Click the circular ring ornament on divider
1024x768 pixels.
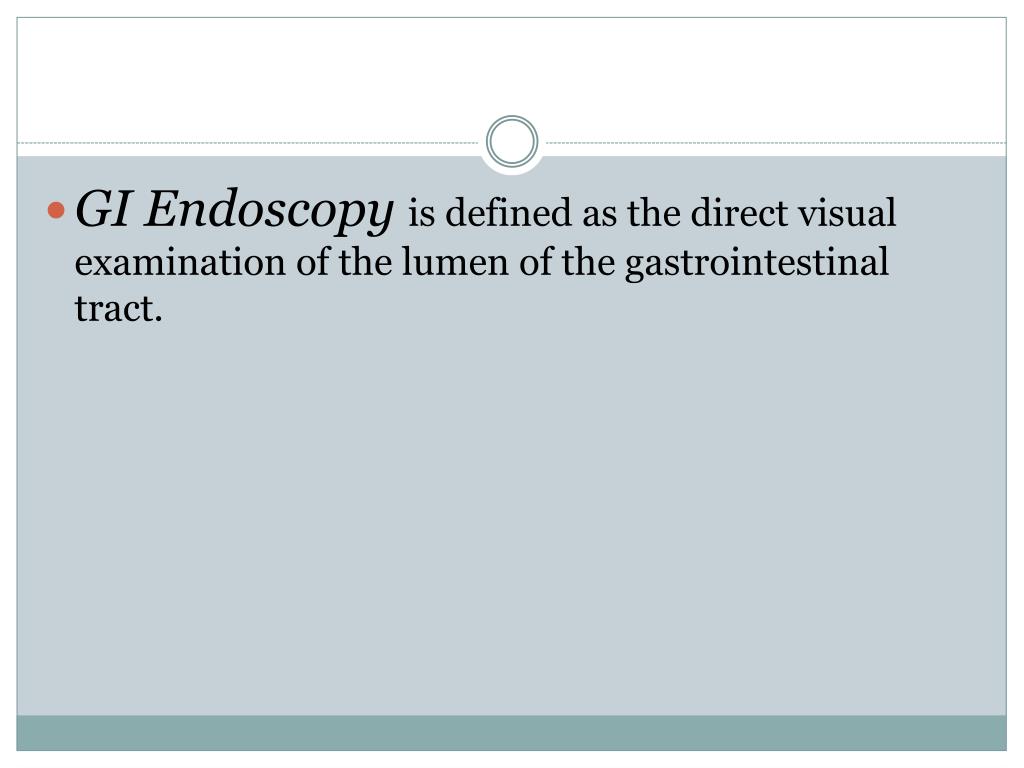512,142
